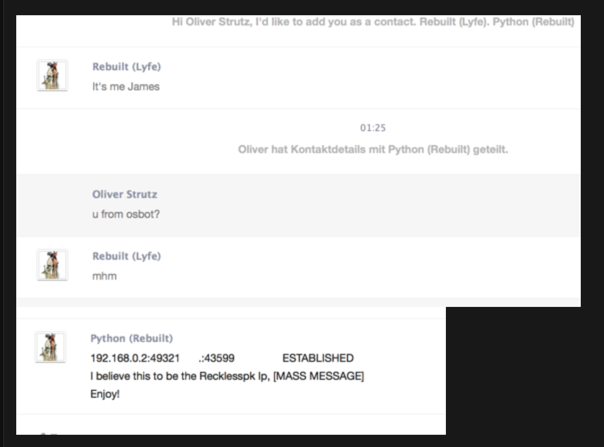The image size is (604, 447).
Task: Click the [MASS MESSAGE] tag text
Action: [319, 376]
